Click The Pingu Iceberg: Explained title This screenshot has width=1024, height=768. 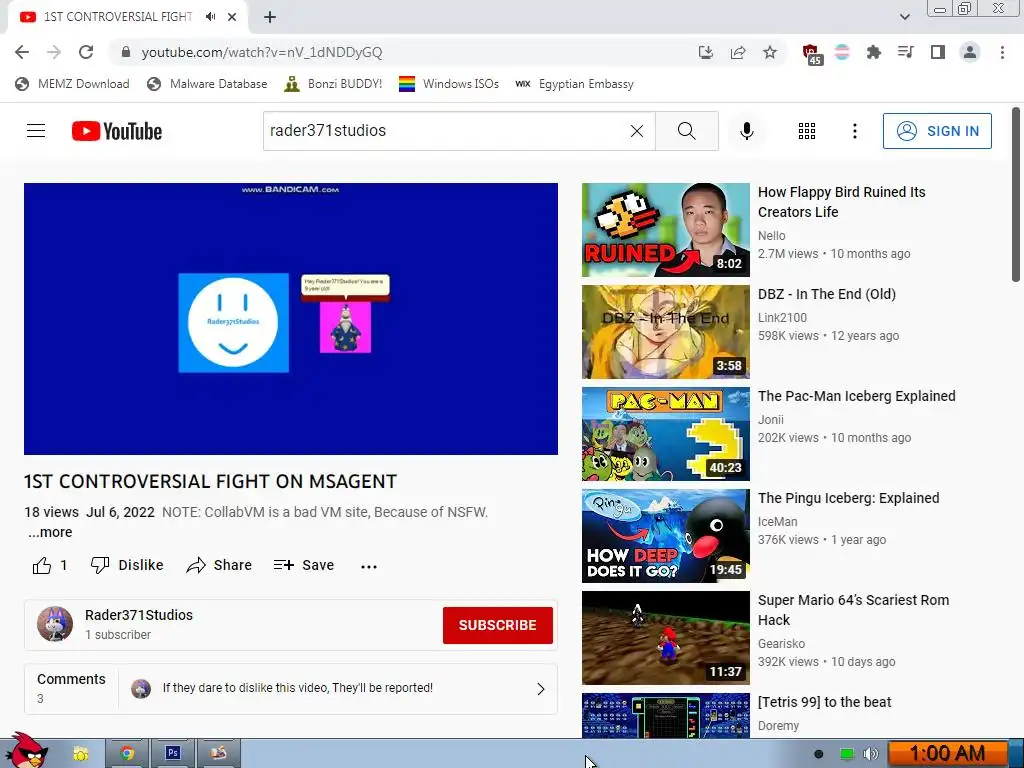(848, 498)
